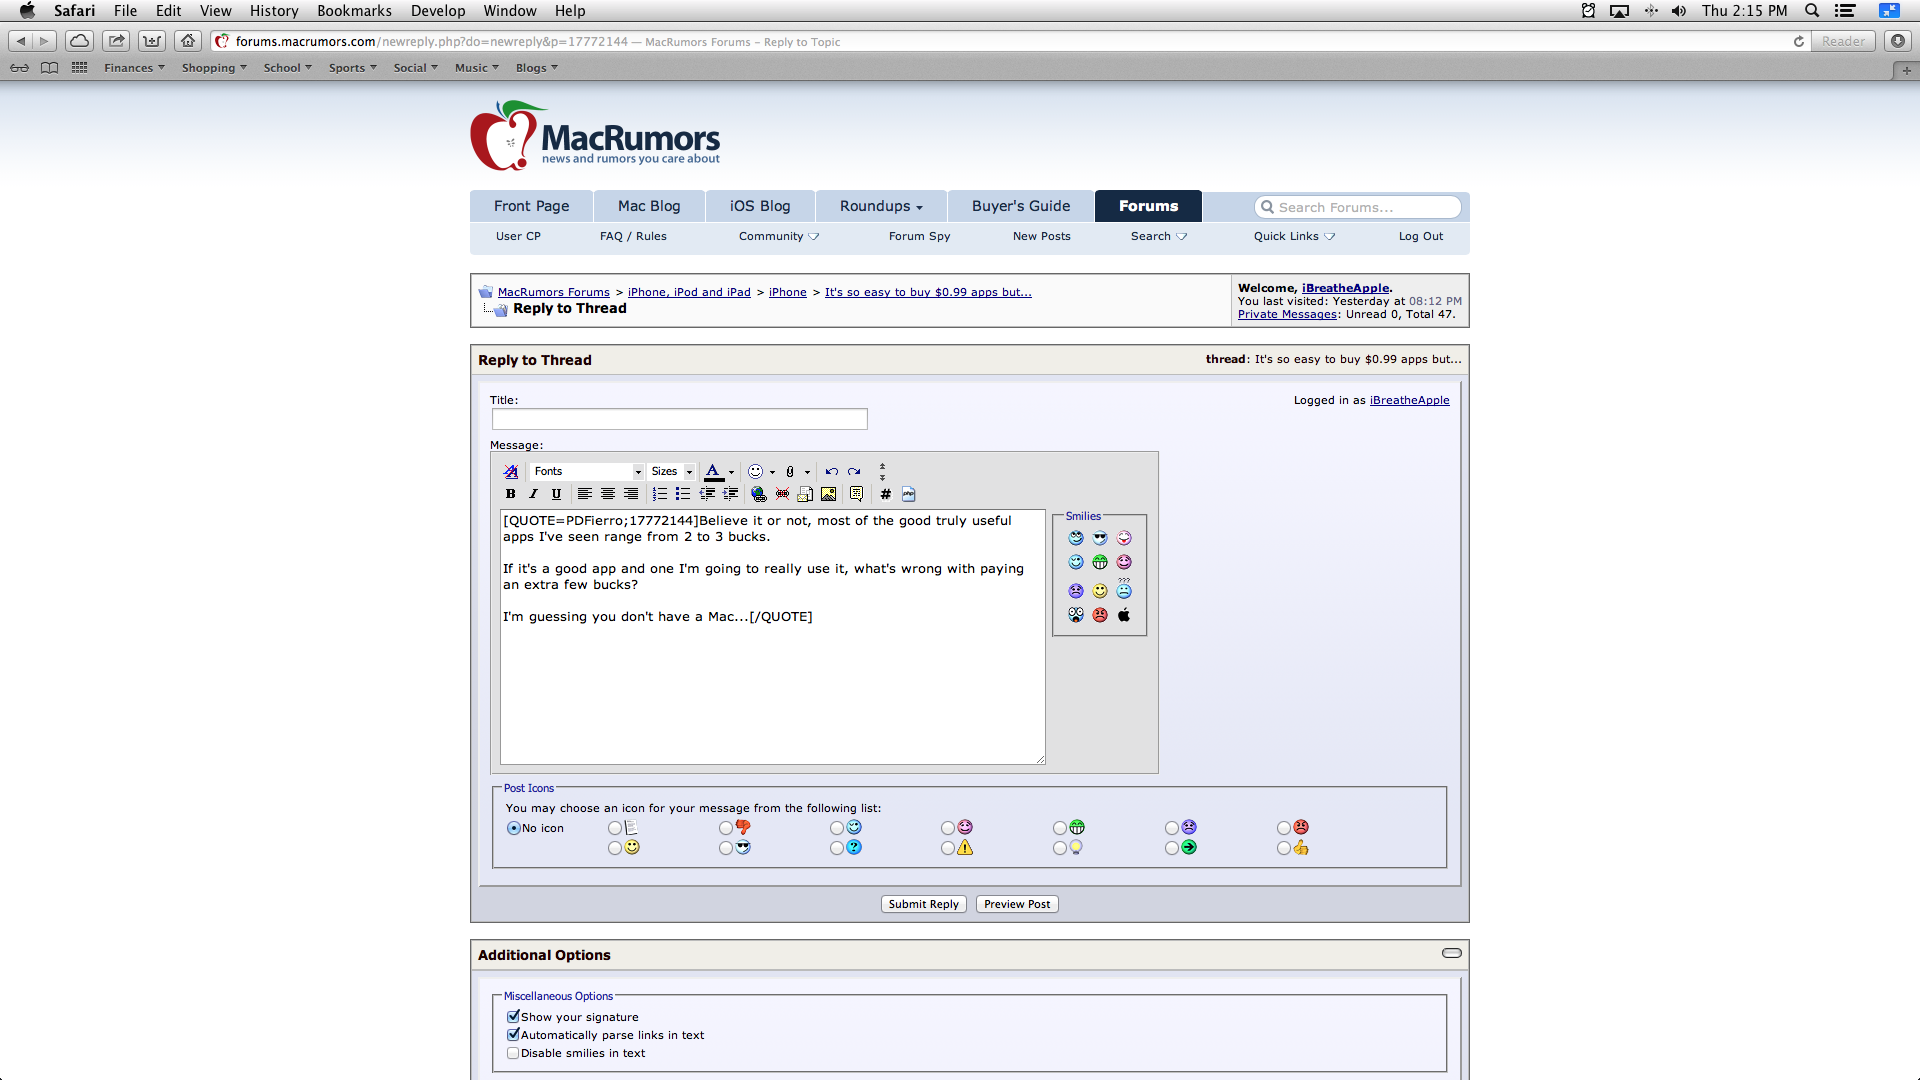The width and height of the screenshot is (1920, 1080).
Task: Open the Front Page tab
Action: pyautogui.click(x=531, y=206)
